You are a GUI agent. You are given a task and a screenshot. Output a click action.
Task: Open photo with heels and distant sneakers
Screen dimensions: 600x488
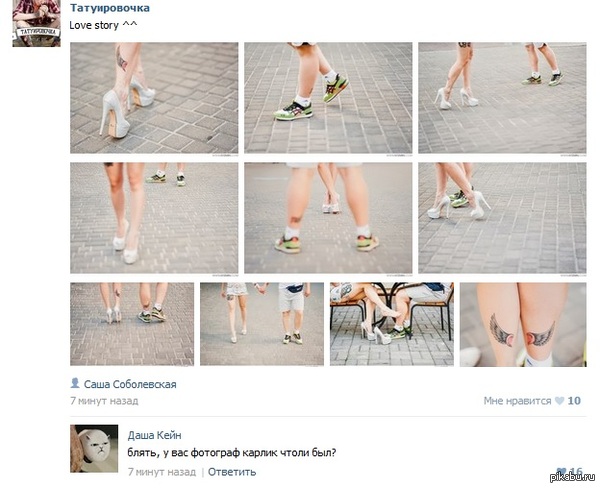[502, 98]
